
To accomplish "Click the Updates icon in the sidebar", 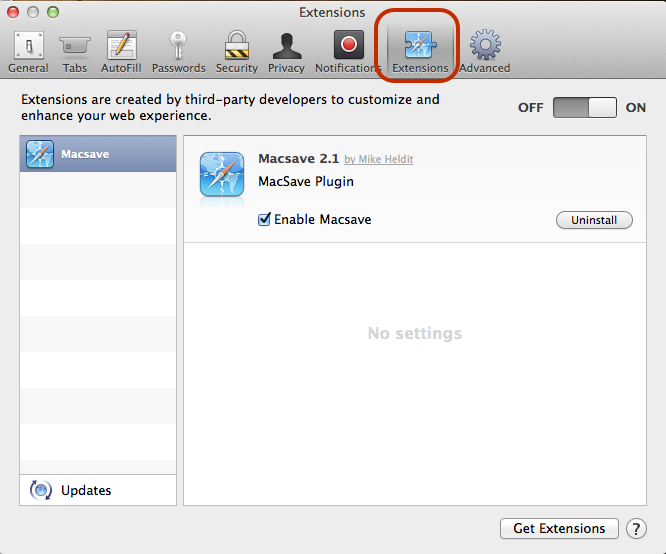I will pos(41,490).
